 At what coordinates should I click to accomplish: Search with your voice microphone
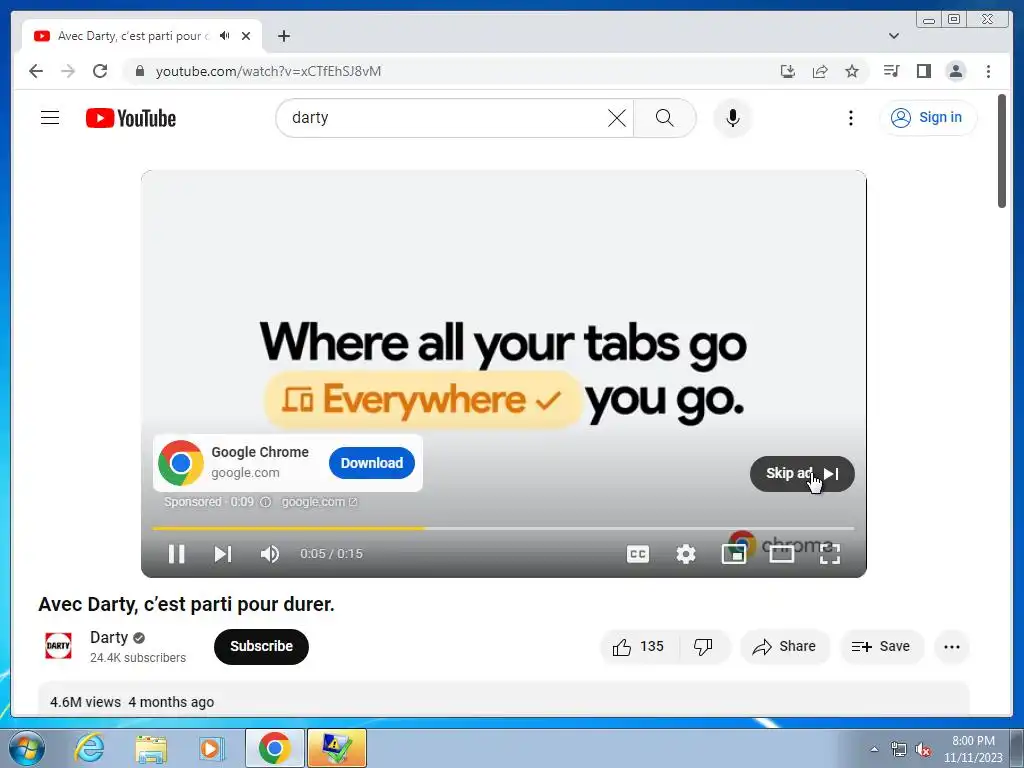point(733,118)
